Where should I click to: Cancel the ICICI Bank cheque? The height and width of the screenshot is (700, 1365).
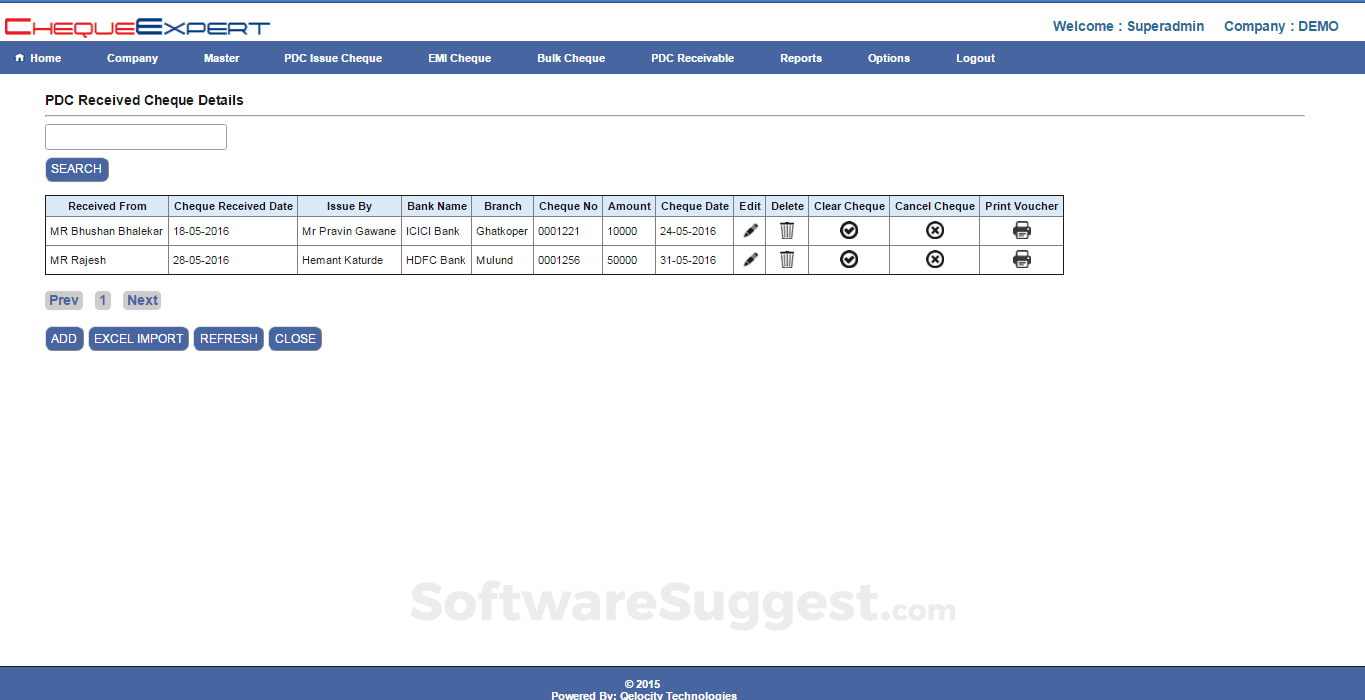[933, 230]
